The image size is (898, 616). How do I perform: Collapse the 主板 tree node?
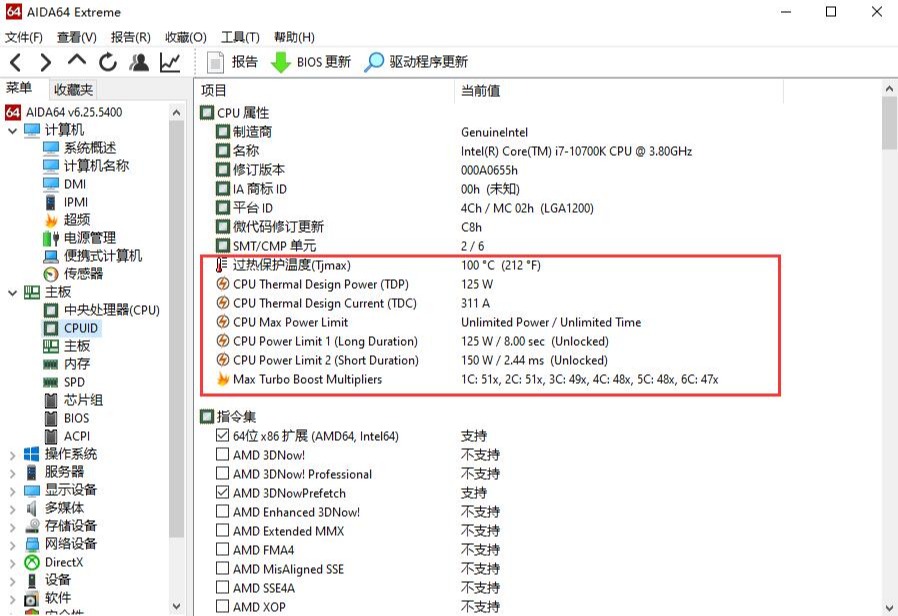(13, 293)
